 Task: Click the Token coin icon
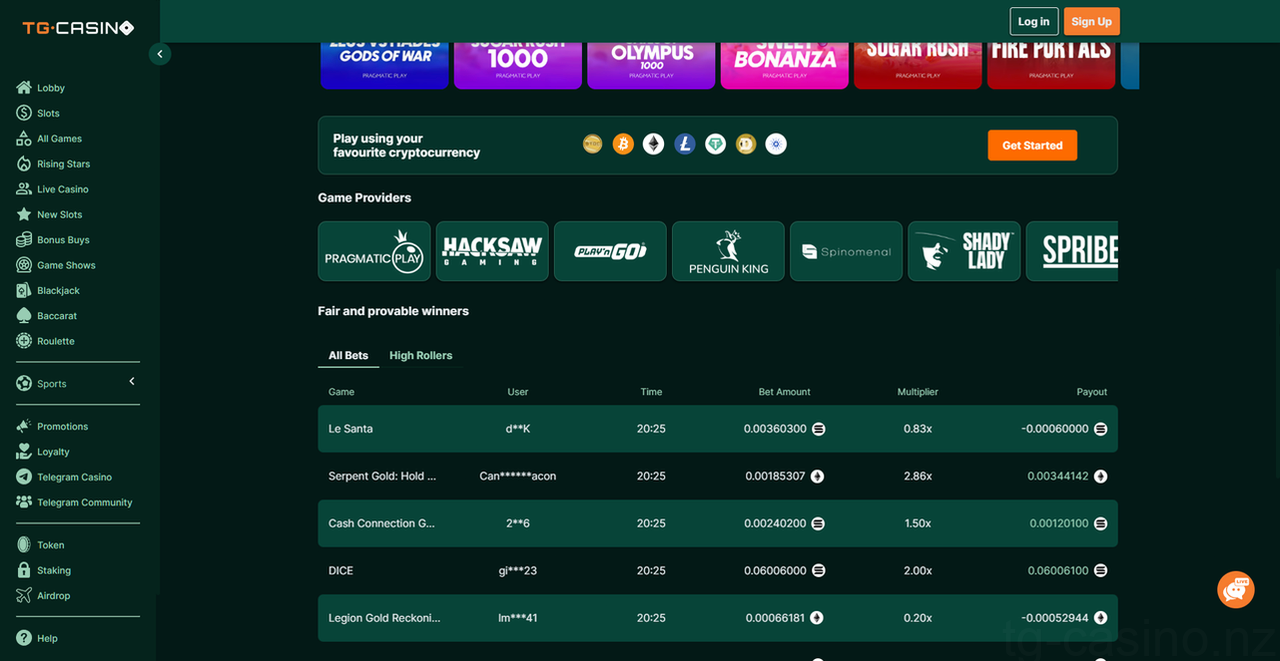click(24, 545)
